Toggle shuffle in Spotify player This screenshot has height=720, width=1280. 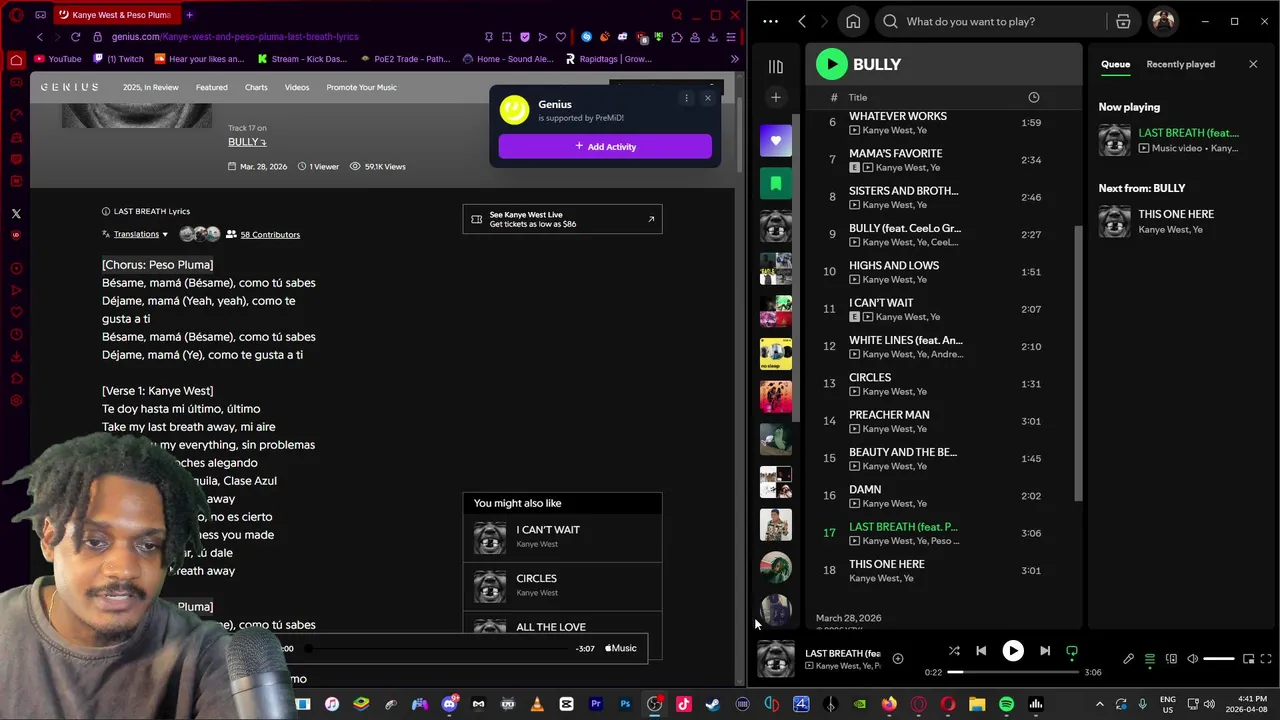point(954,651)
